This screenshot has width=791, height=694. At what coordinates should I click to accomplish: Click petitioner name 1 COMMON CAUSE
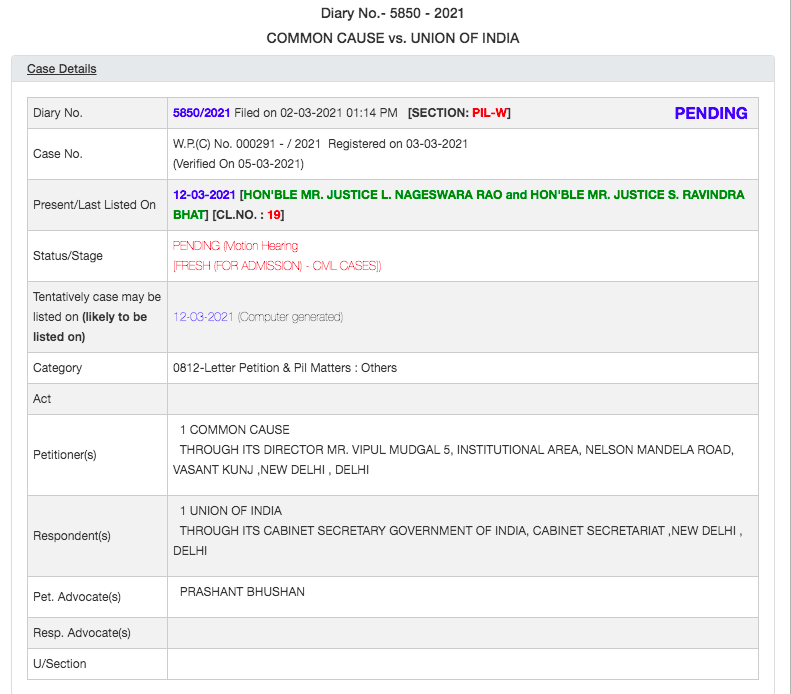point(235,430)
